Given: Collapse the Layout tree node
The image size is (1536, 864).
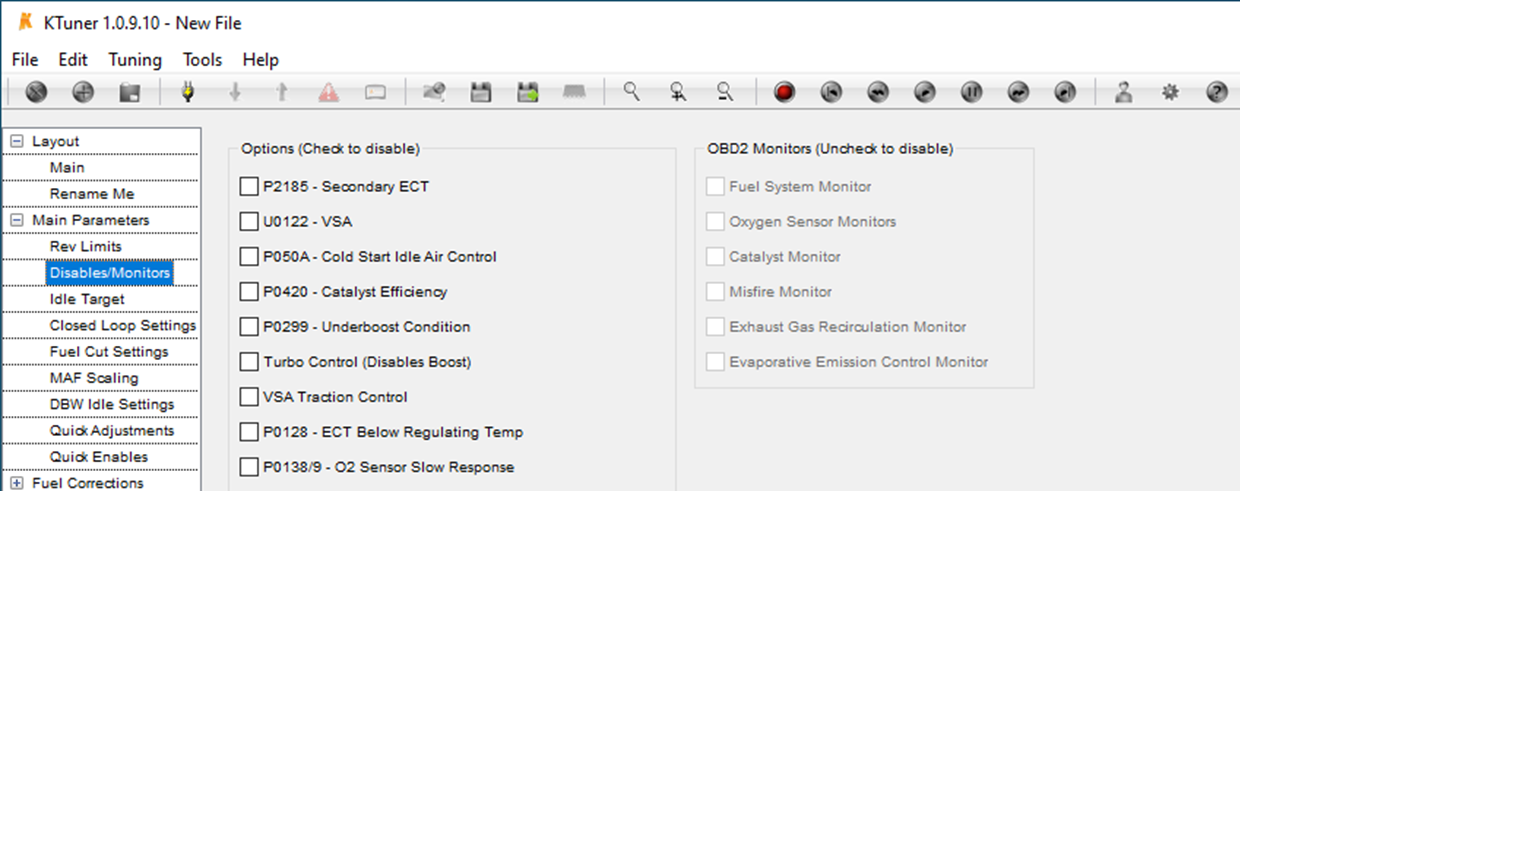Looking at the screenshot, I should (x=17, y=142).
